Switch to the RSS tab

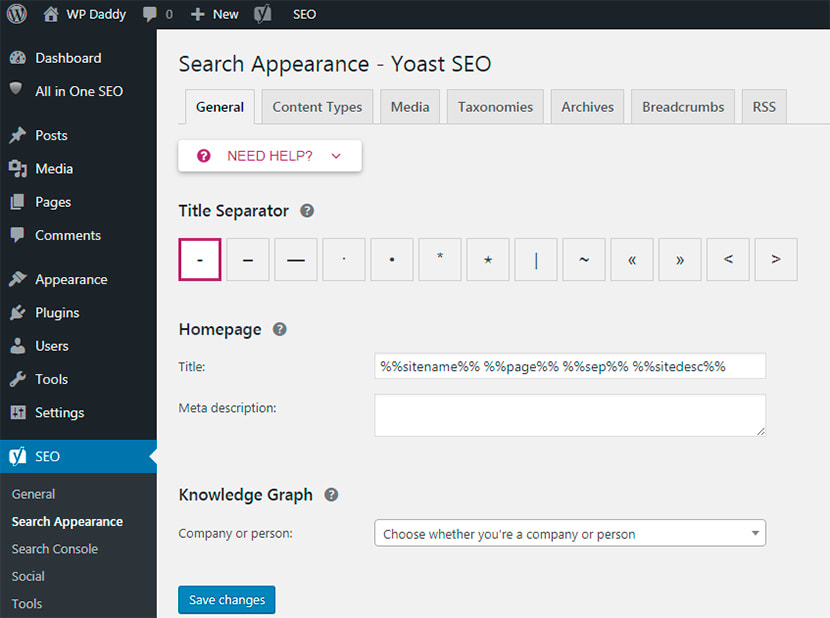(x=764, y=107)
